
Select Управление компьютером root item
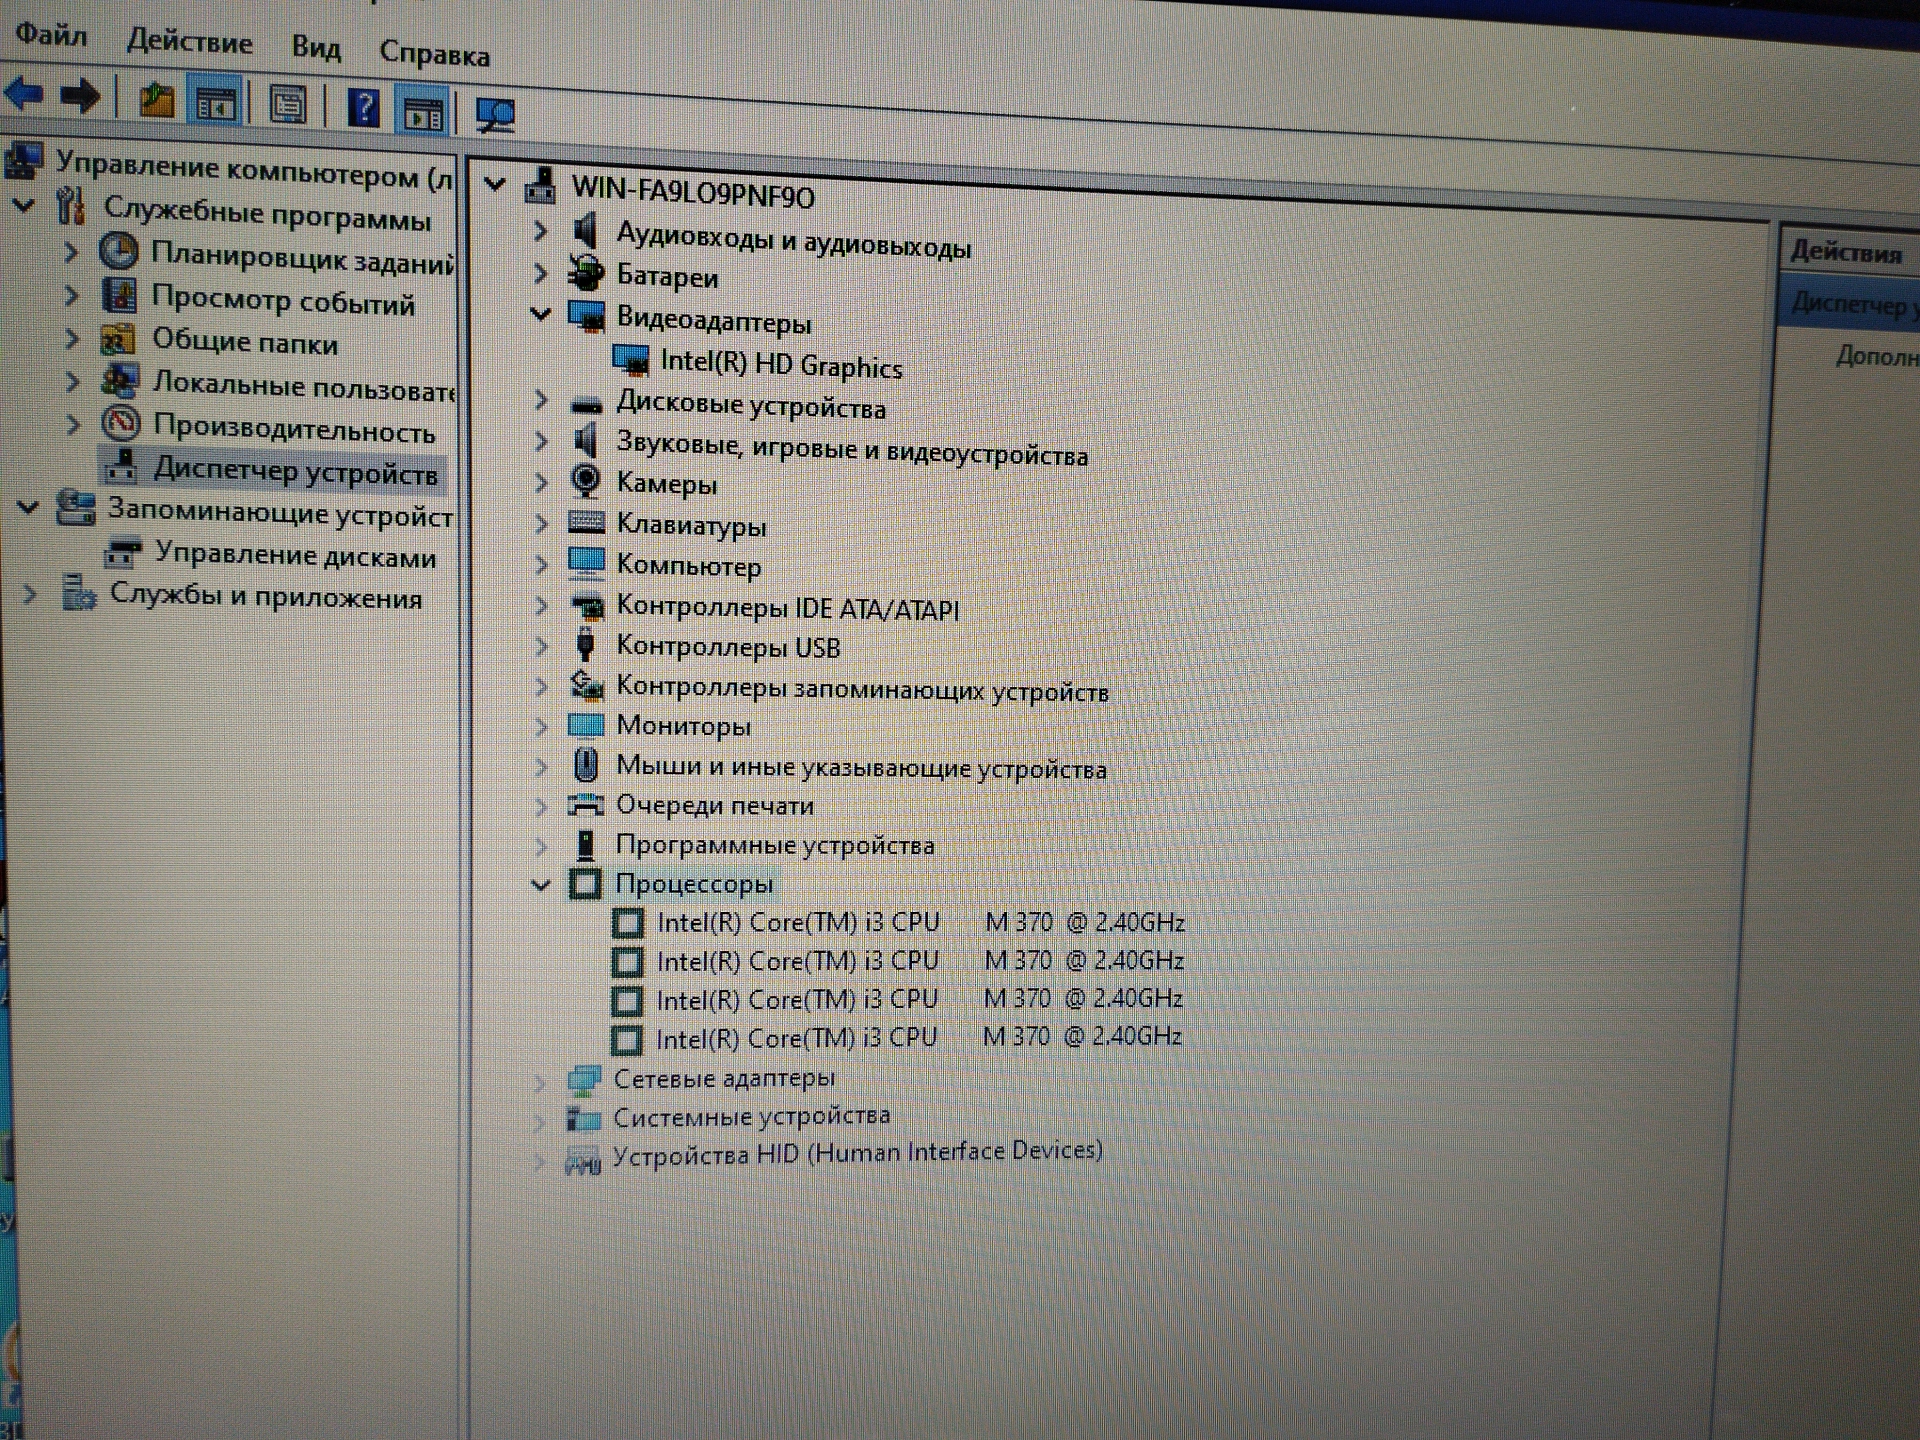(x=253, y=170)
